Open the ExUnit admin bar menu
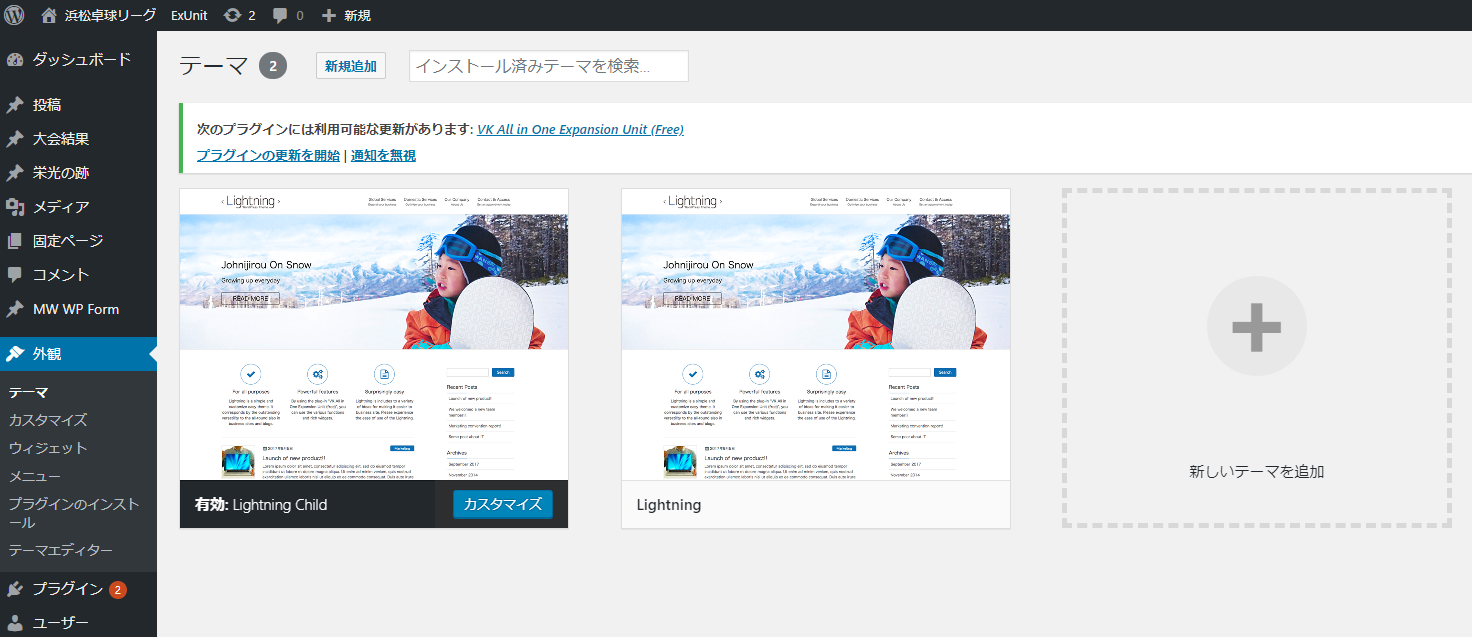The width and height of the screenshot is (1472, 637). 190,15
